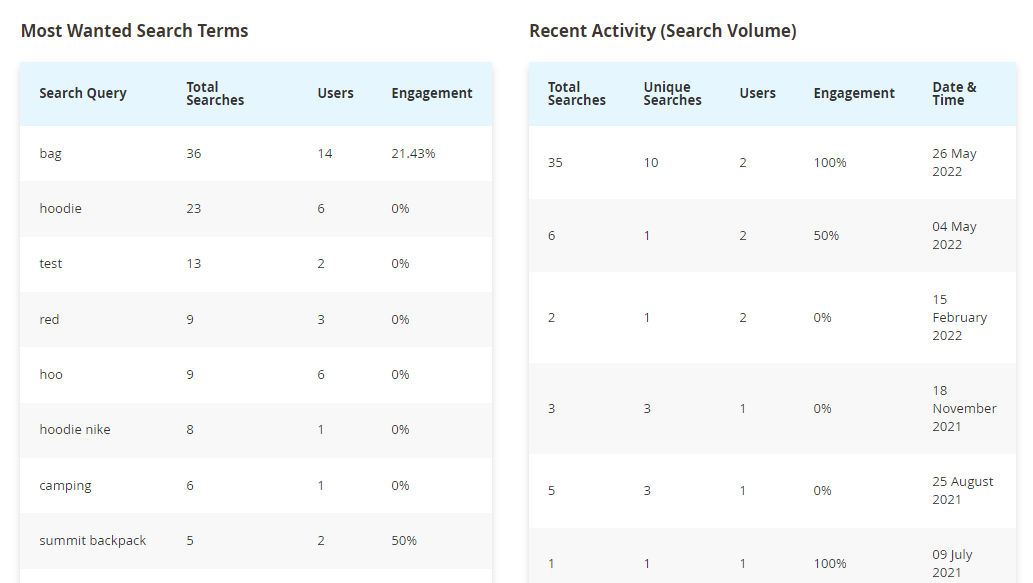1033x583 pixels.
Task: Select the 15 February 2022 activity row
Action: pos(772,318)
